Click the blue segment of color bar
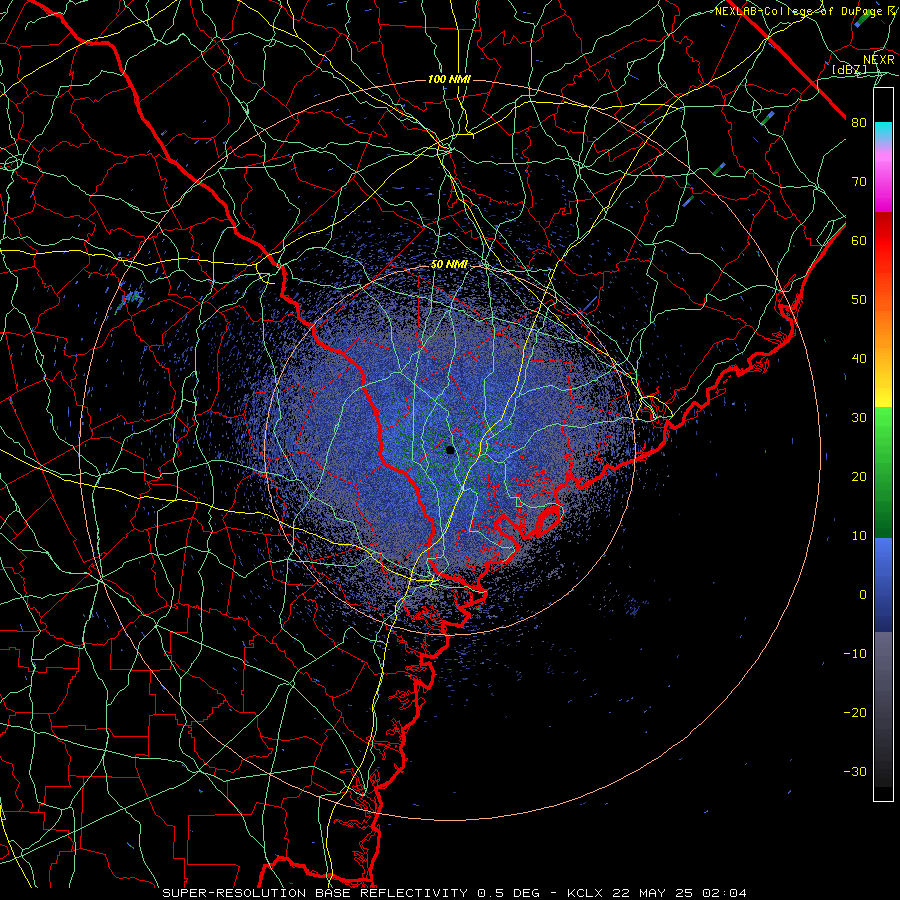This screenshot has width=900, height=900. (883, 584)
